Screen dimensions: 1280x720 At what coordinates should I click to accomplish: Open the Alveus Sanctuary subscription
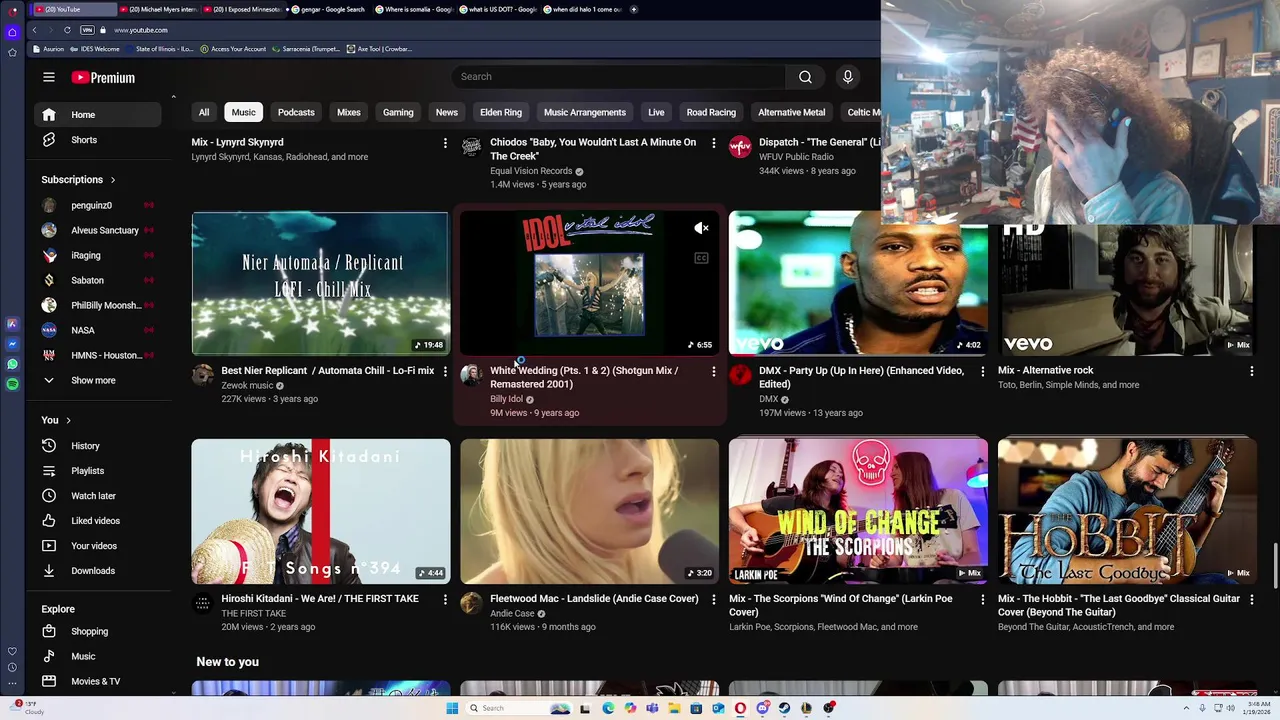click(98, 230)
